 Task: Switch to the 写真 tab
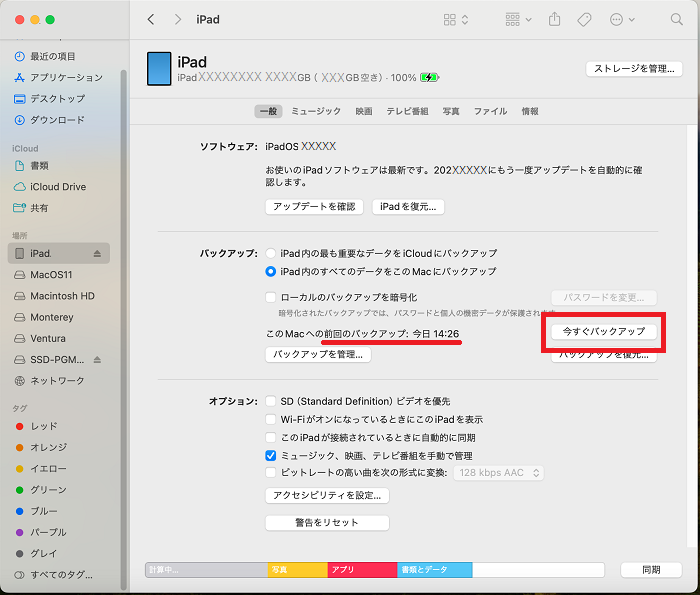[x=451, y=111]
